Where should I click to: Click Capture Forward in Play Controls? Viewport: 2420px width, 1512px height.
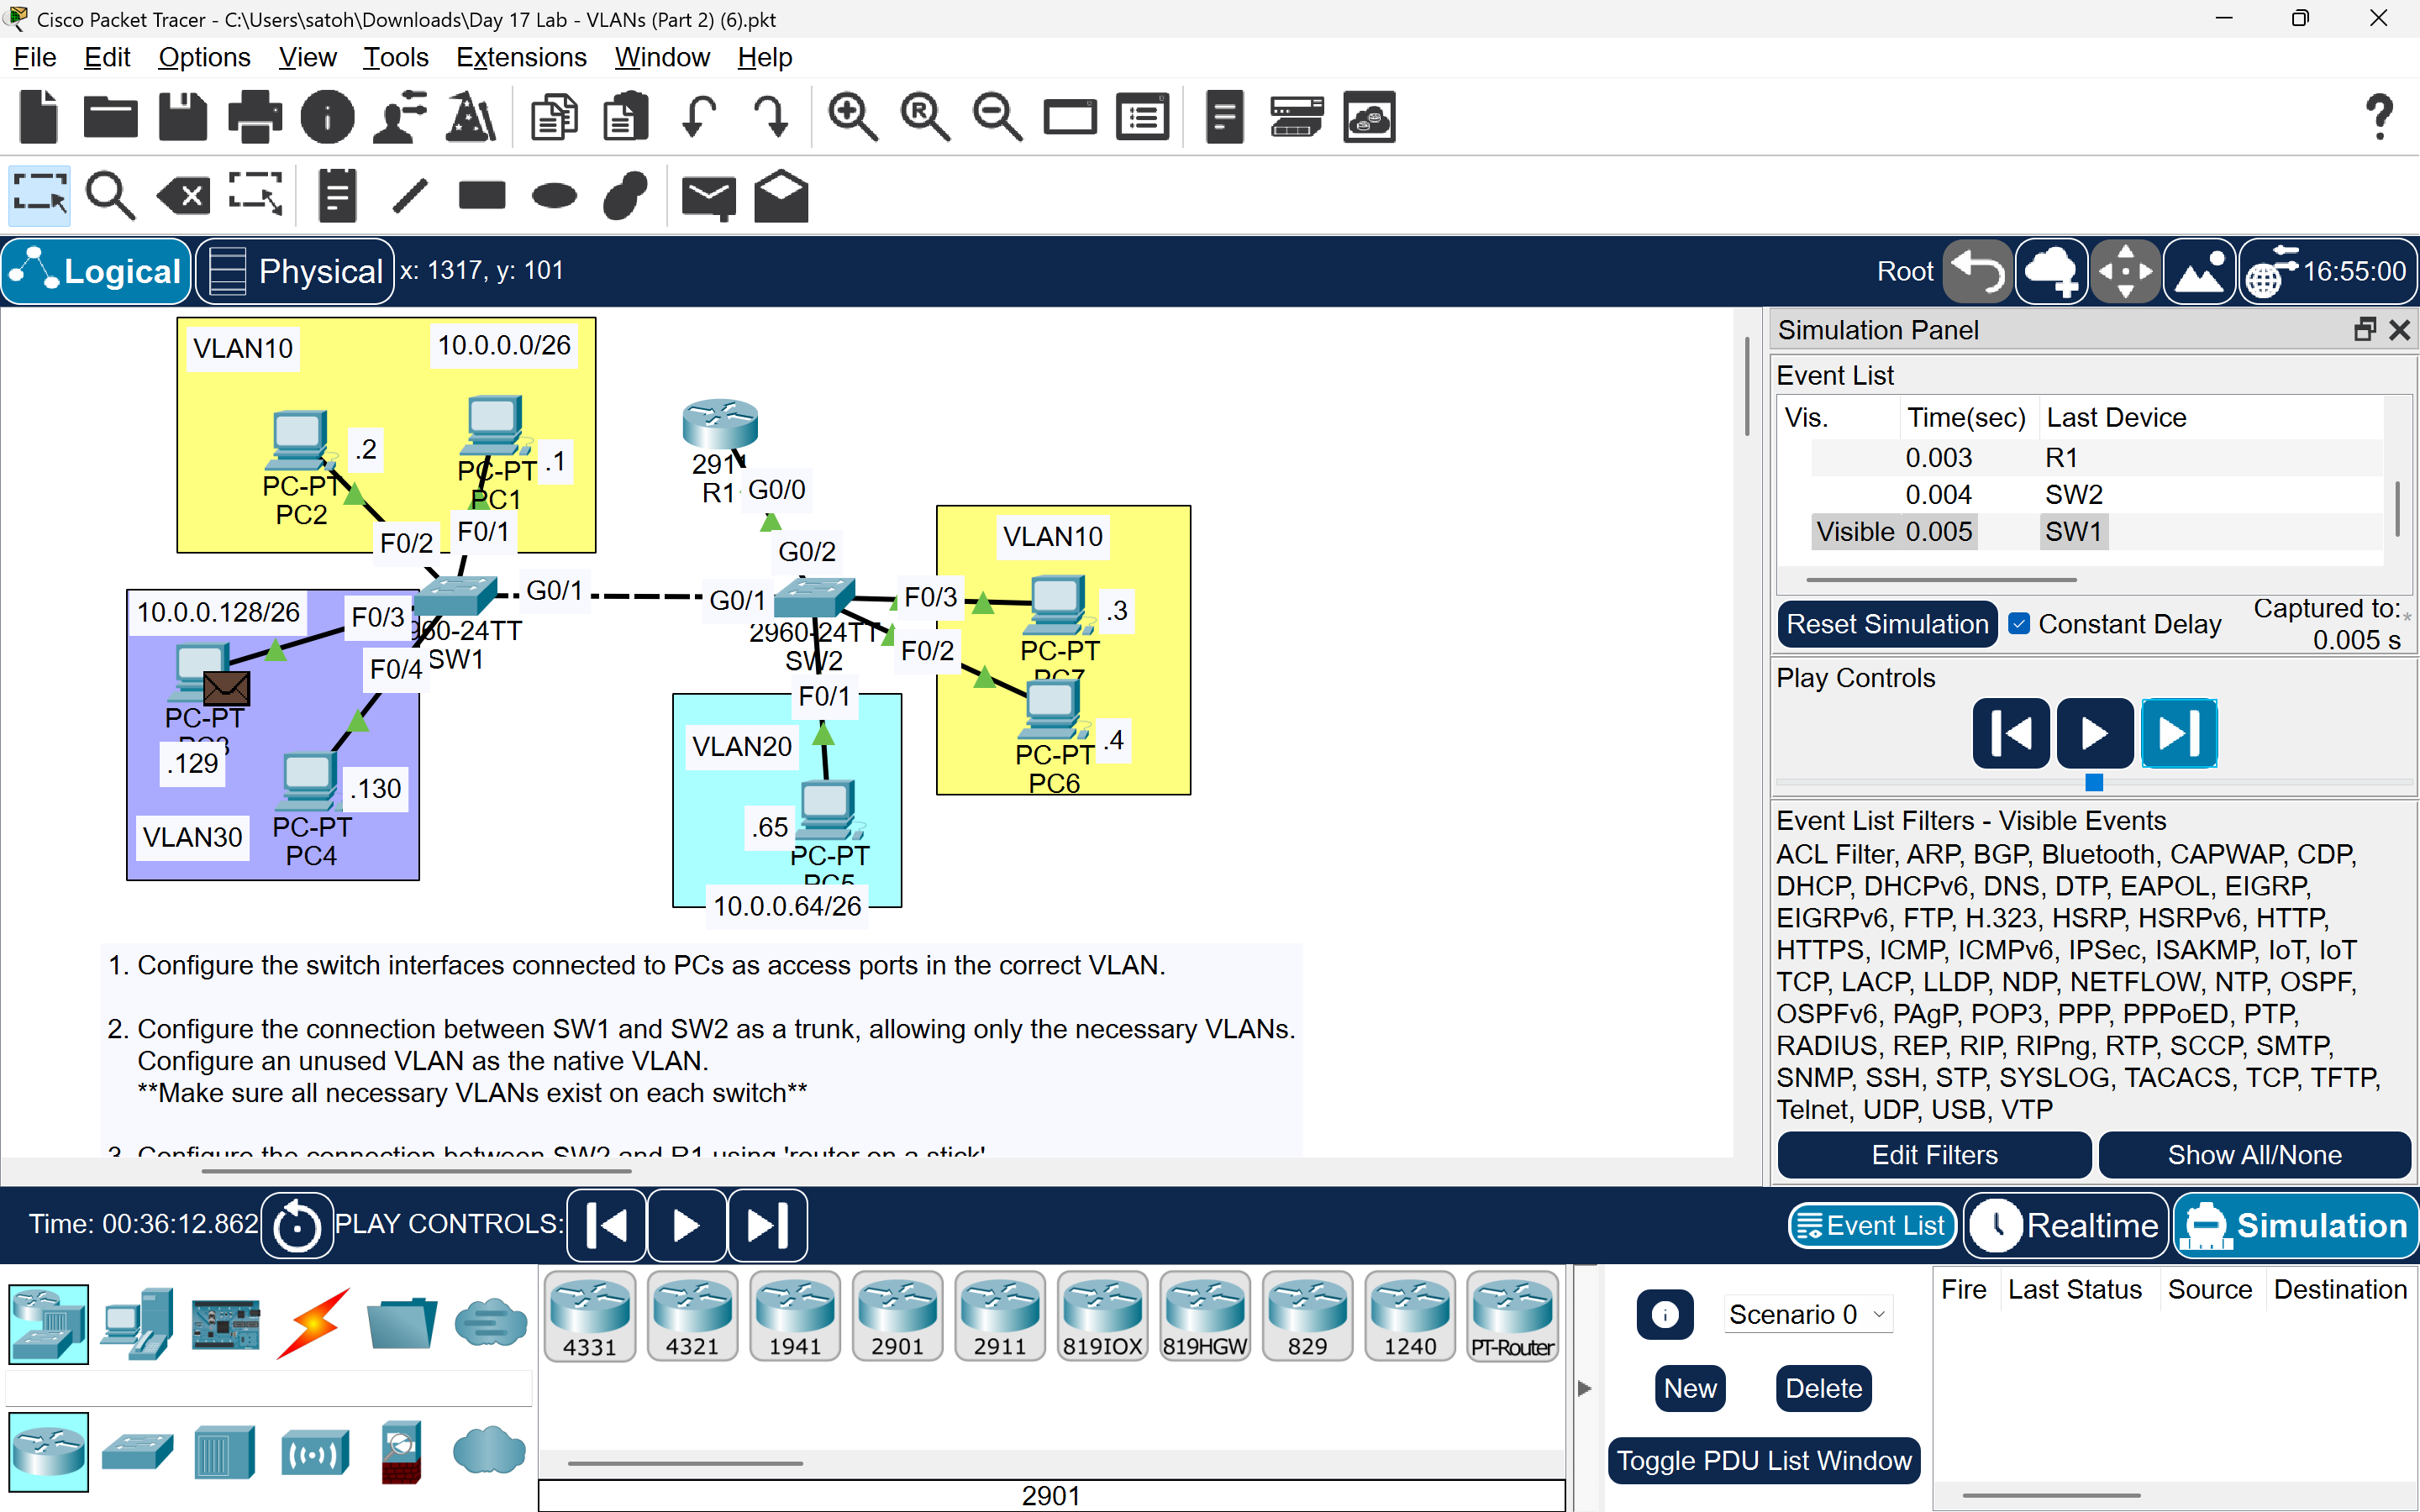(2180, 733)
